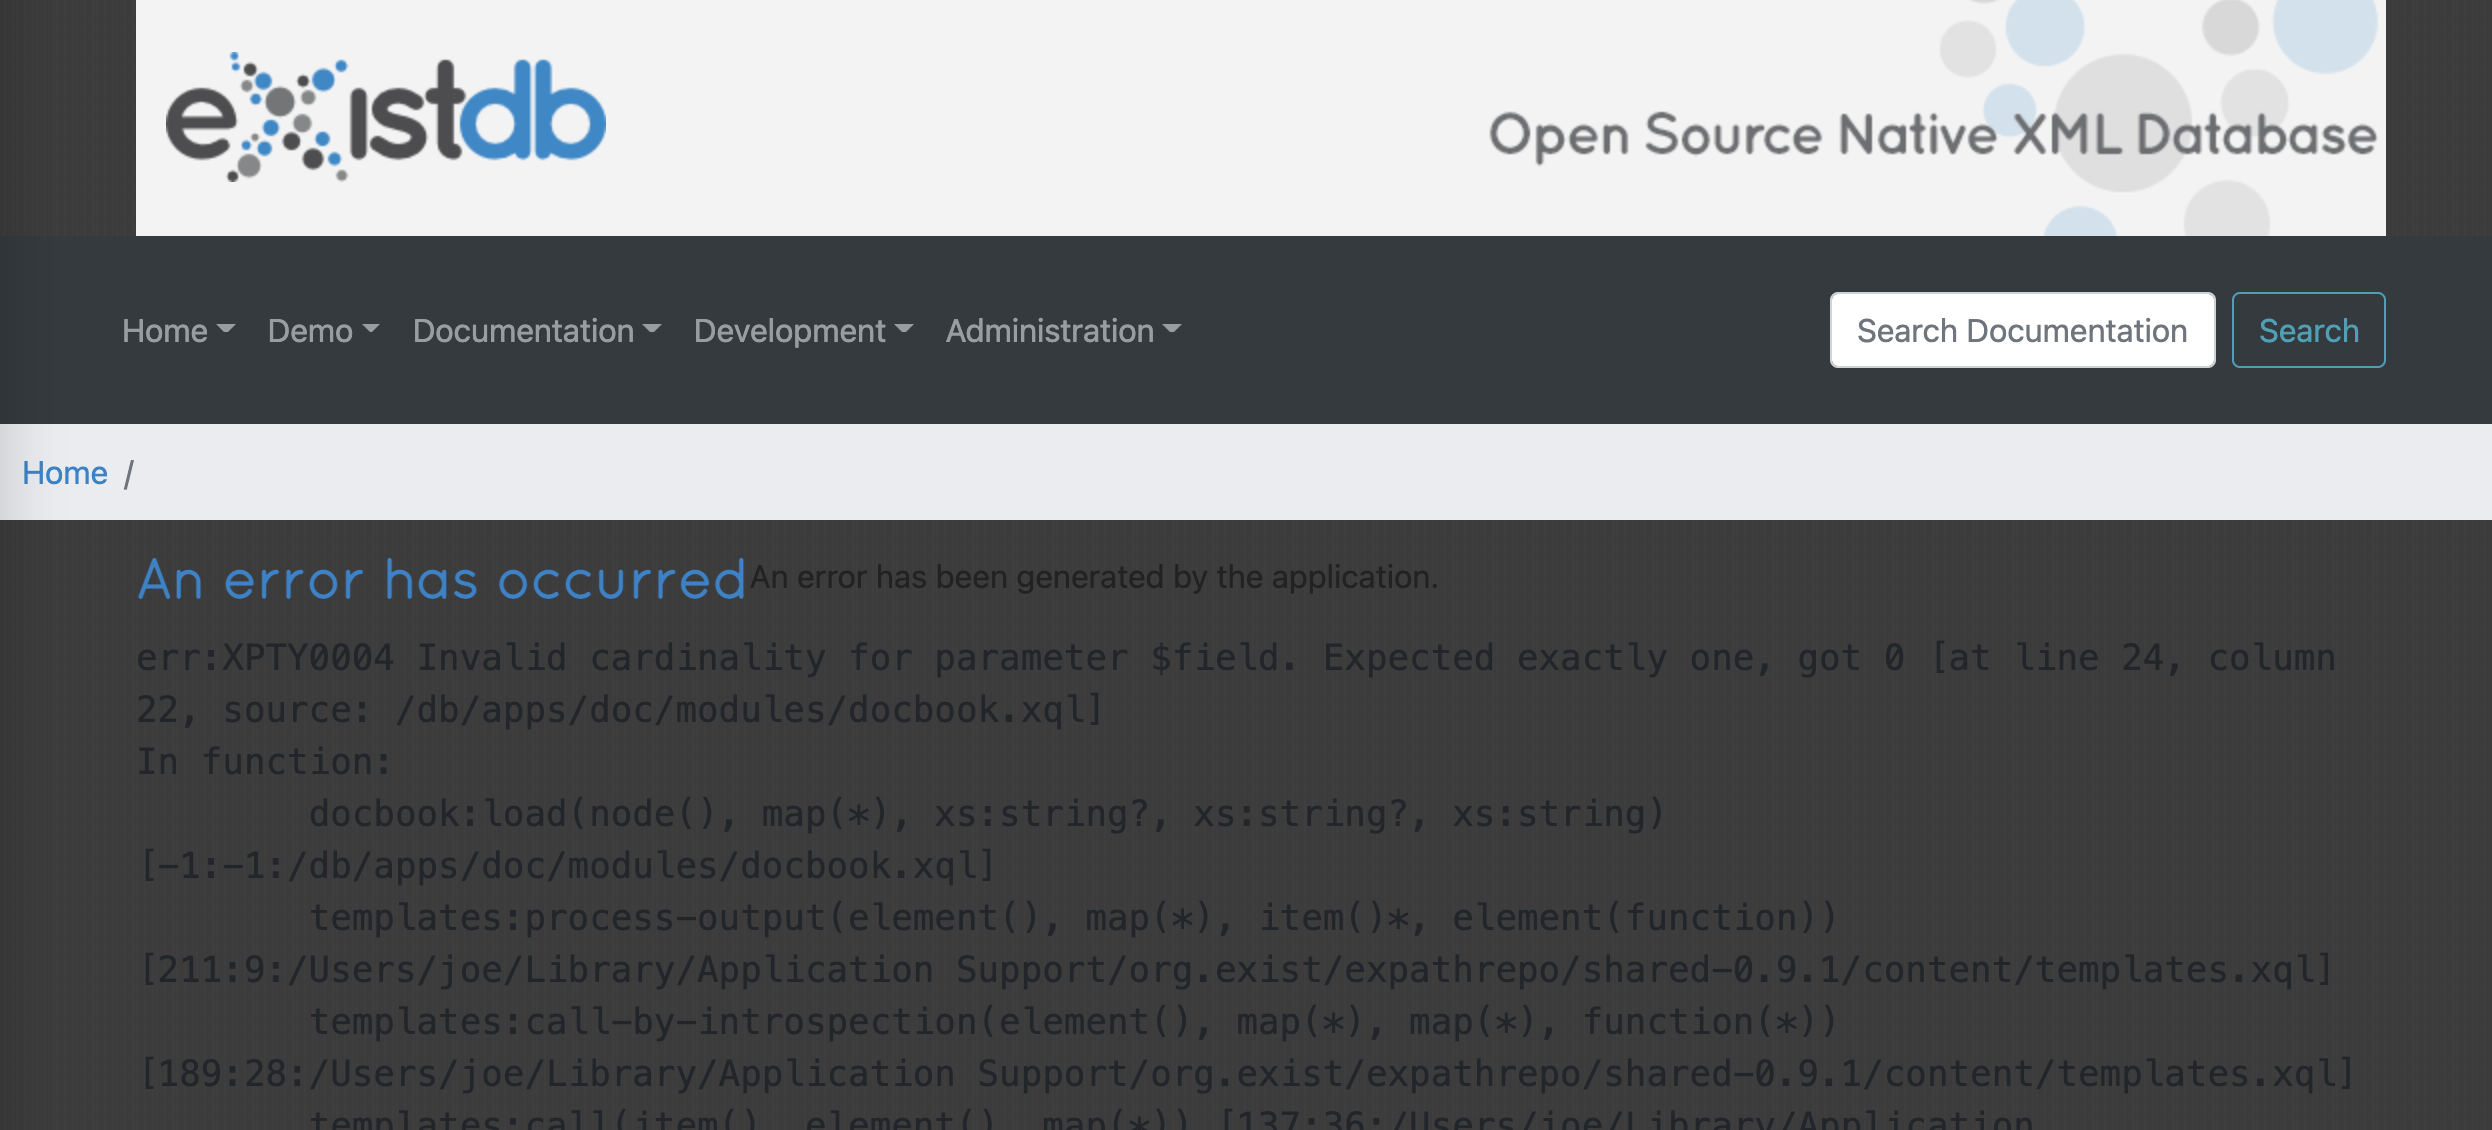Expand the Documentation dropdown

coord(523,331)
